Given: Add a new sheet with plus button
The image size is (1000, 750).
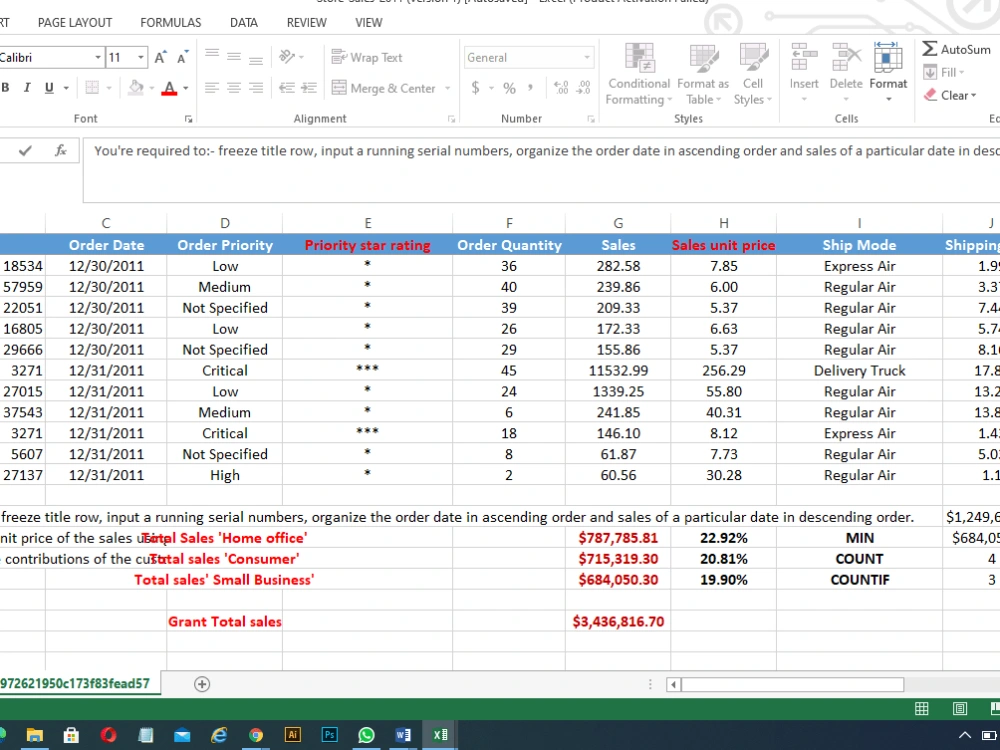Looking at the screenshot, I should pos(202,684).
